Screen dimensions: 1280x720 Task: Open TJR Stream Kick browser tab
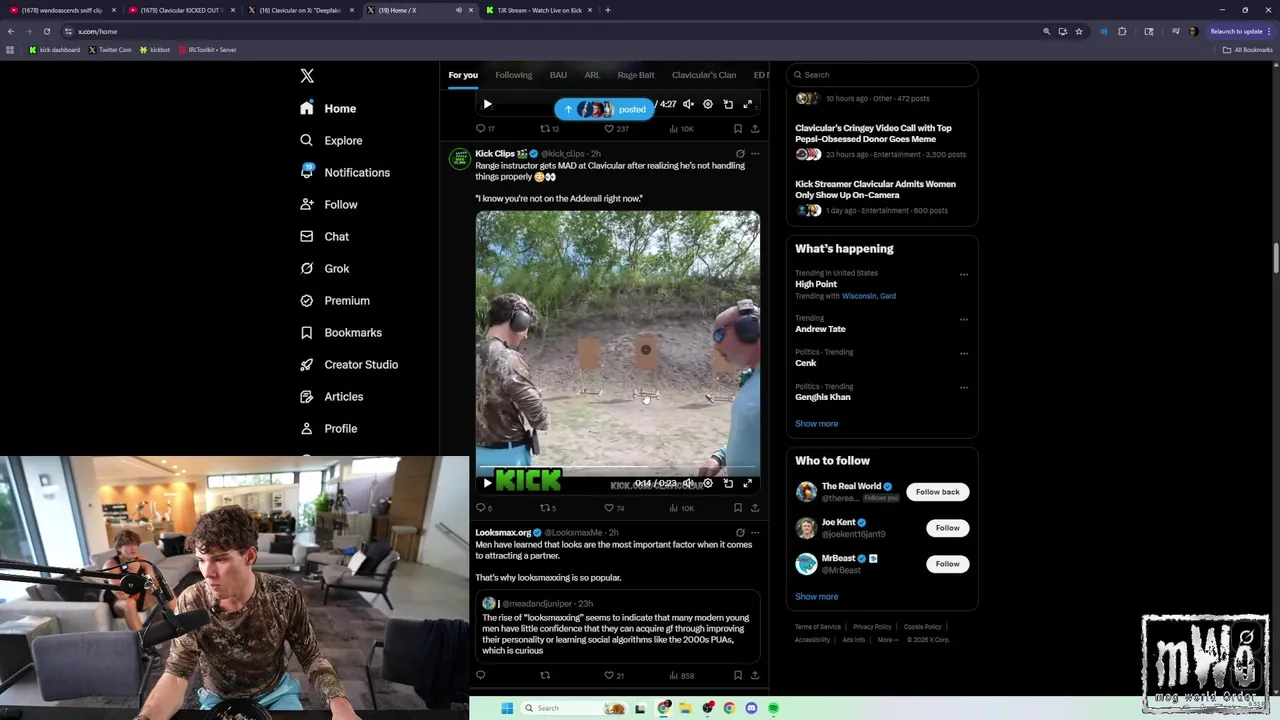coord(540,10)
